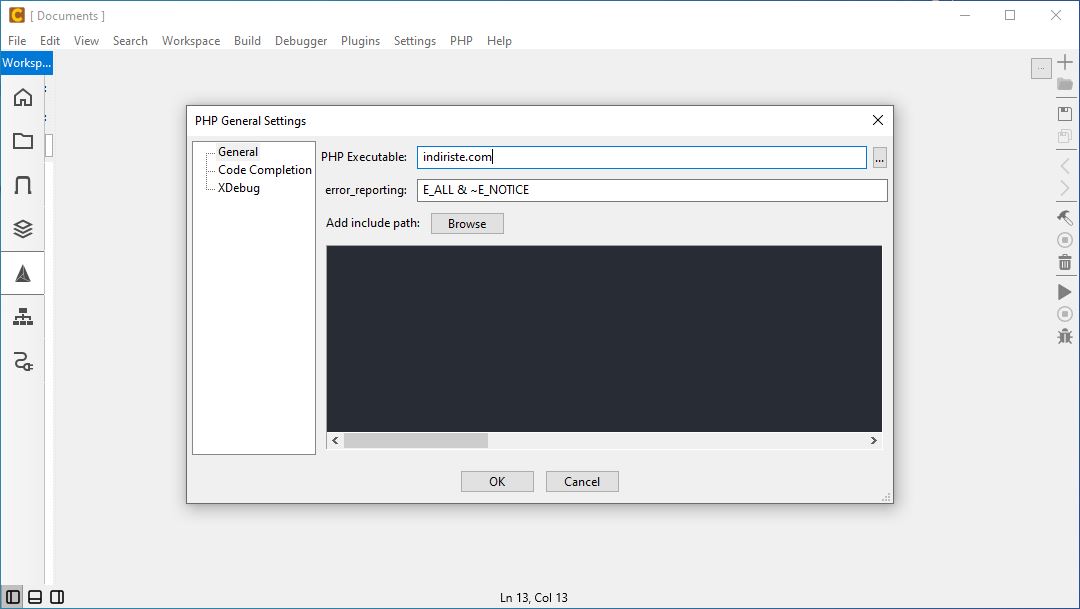1080x609 pixels.
Task: Open the Settings menu
Action: (415, 41)
